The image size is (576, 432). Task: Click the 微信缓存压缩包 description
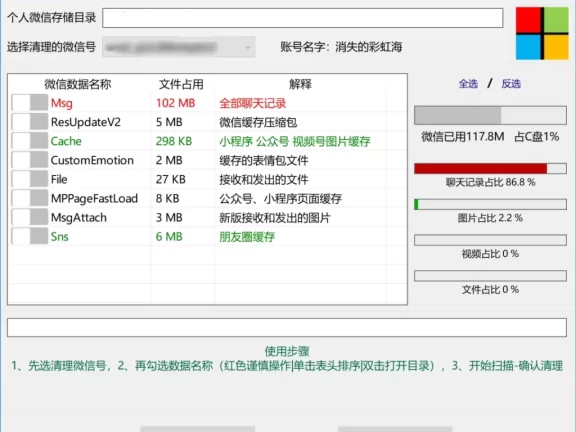point(258,122)
